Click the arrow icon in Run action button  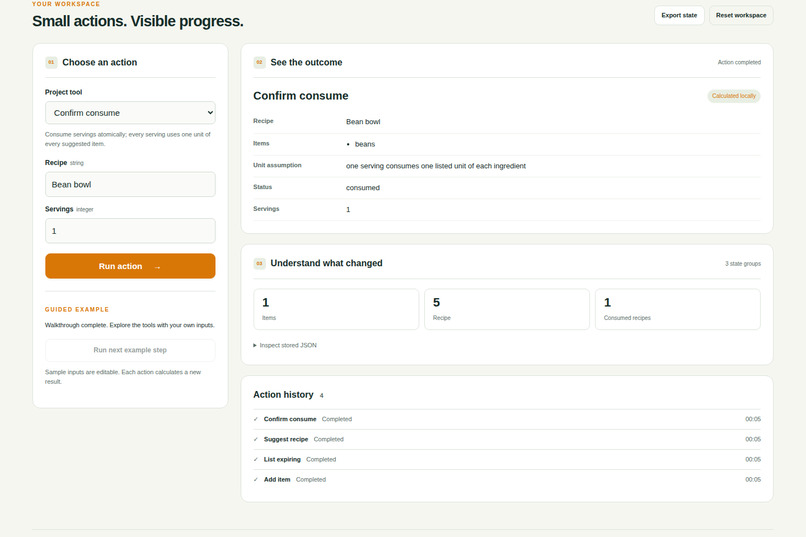(x=157, y=267)
